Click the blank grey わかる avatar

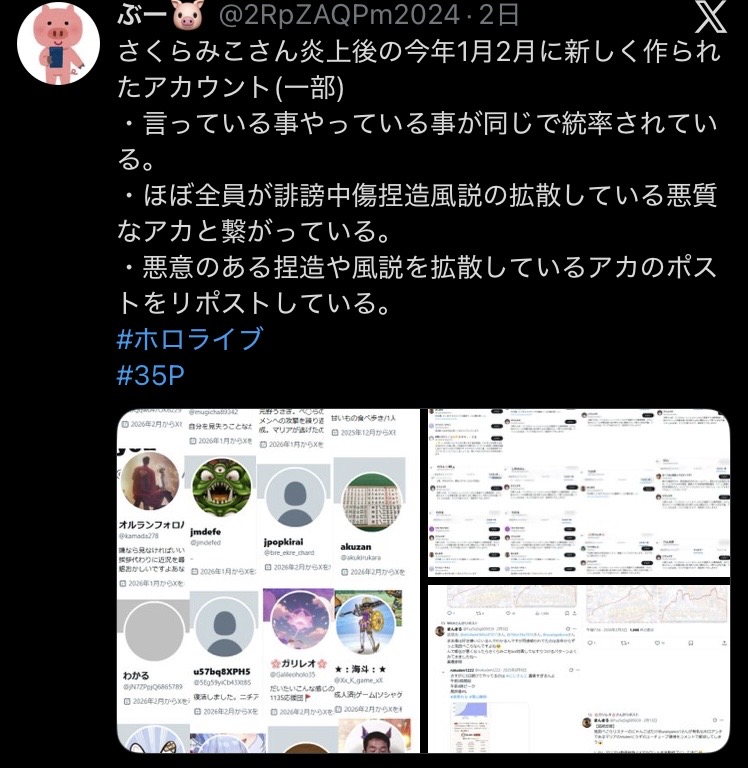point(154,632)
